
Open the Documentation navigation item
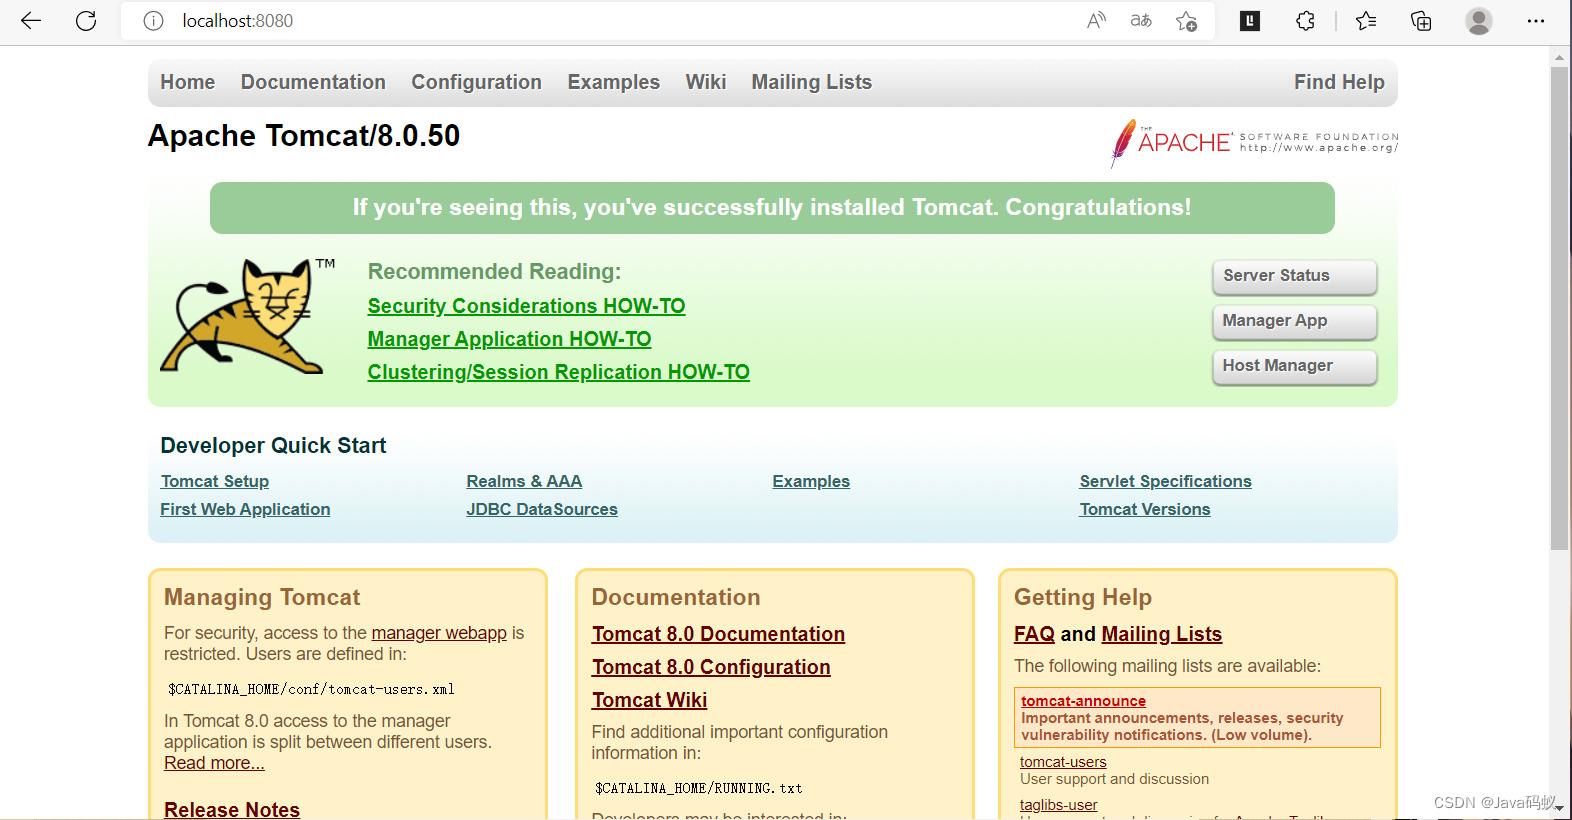click(x=313, y=82)
